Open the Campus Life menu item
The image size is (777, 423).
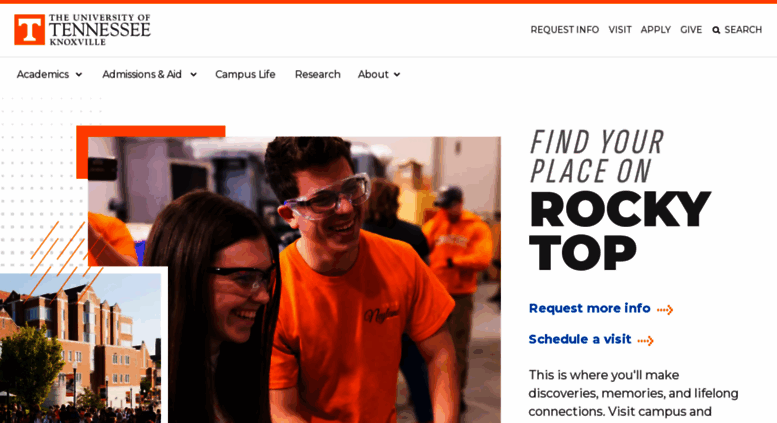pos(245,74)
